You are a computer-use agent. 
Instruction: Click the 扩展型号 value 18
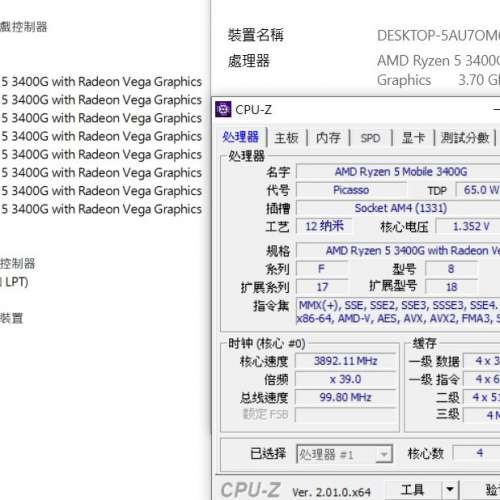pos(451,287)
